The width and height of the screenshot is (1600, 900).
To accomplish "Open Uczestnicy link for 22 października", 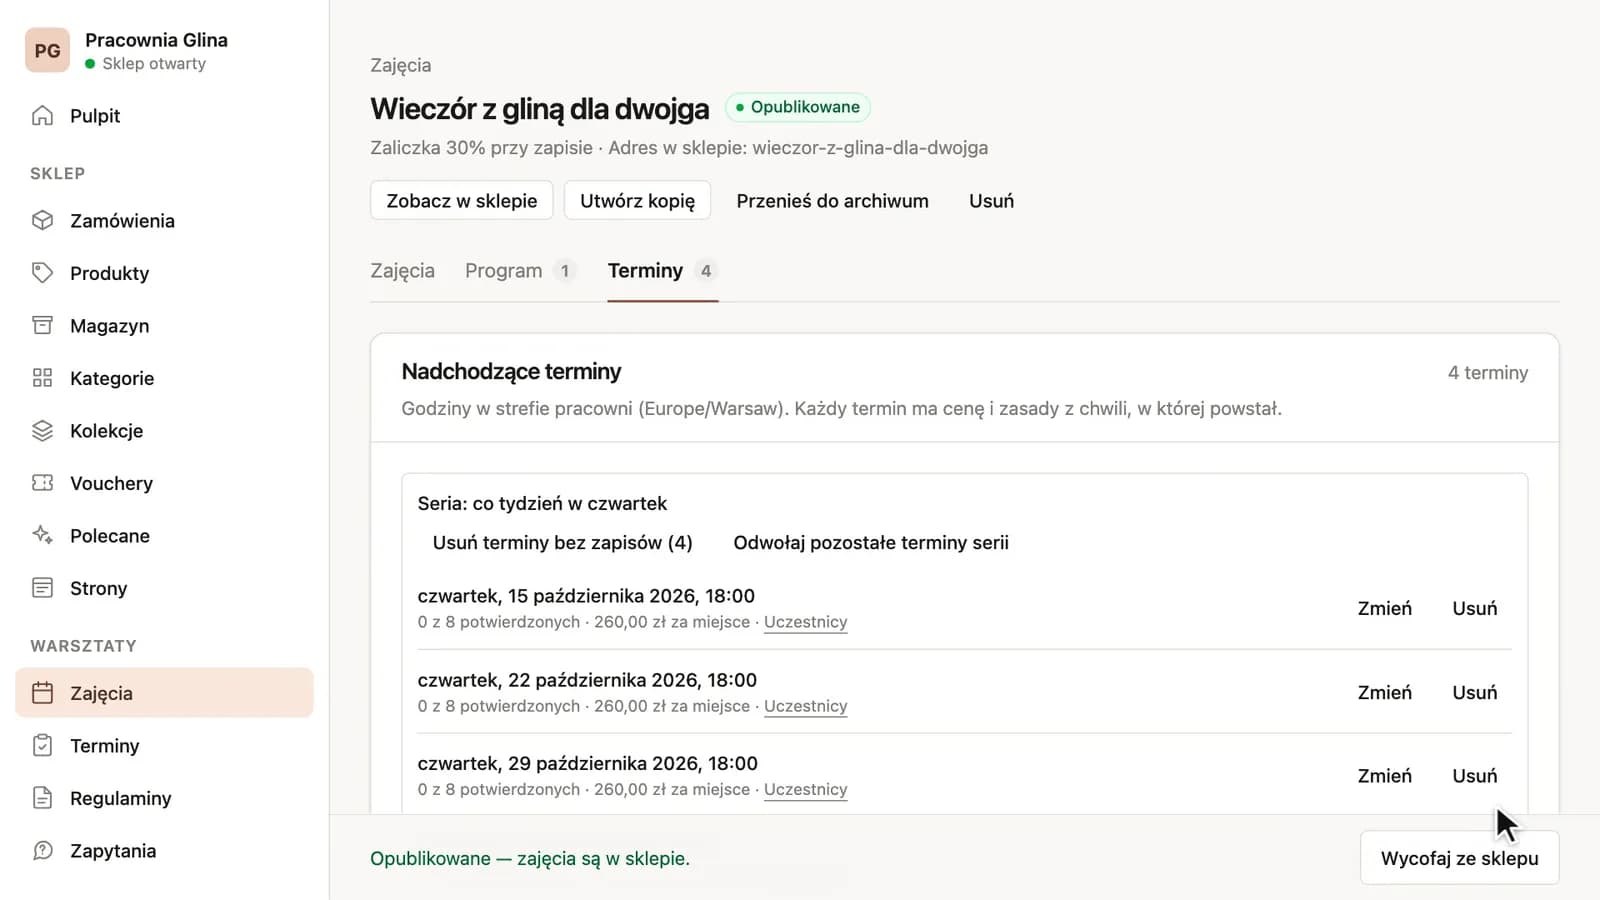I will pyautogui.click(x=805, y=706).
